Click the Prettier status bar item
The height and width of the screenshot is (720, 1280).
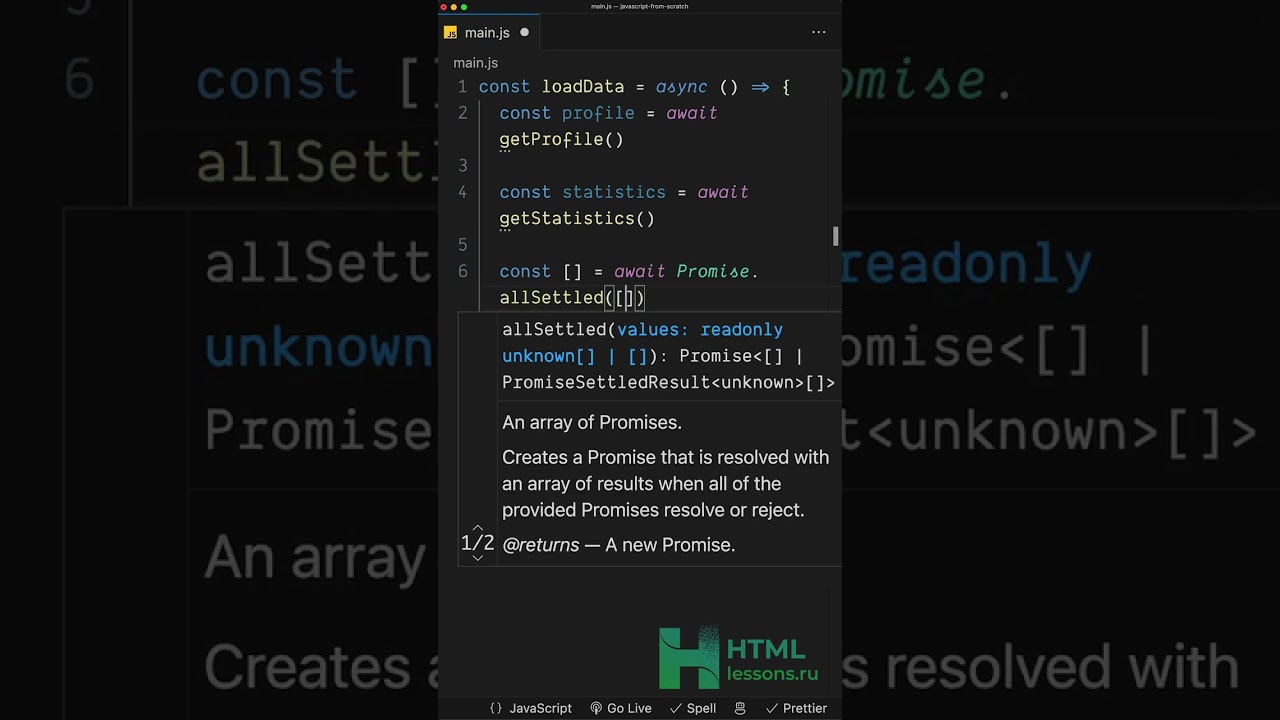coord(796,708)
